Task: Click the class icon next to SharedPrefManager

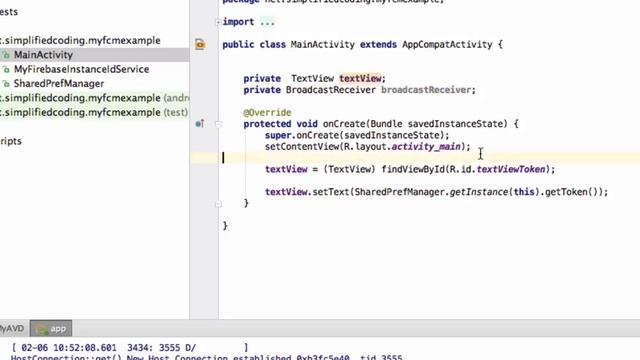Action: point(6,84)
